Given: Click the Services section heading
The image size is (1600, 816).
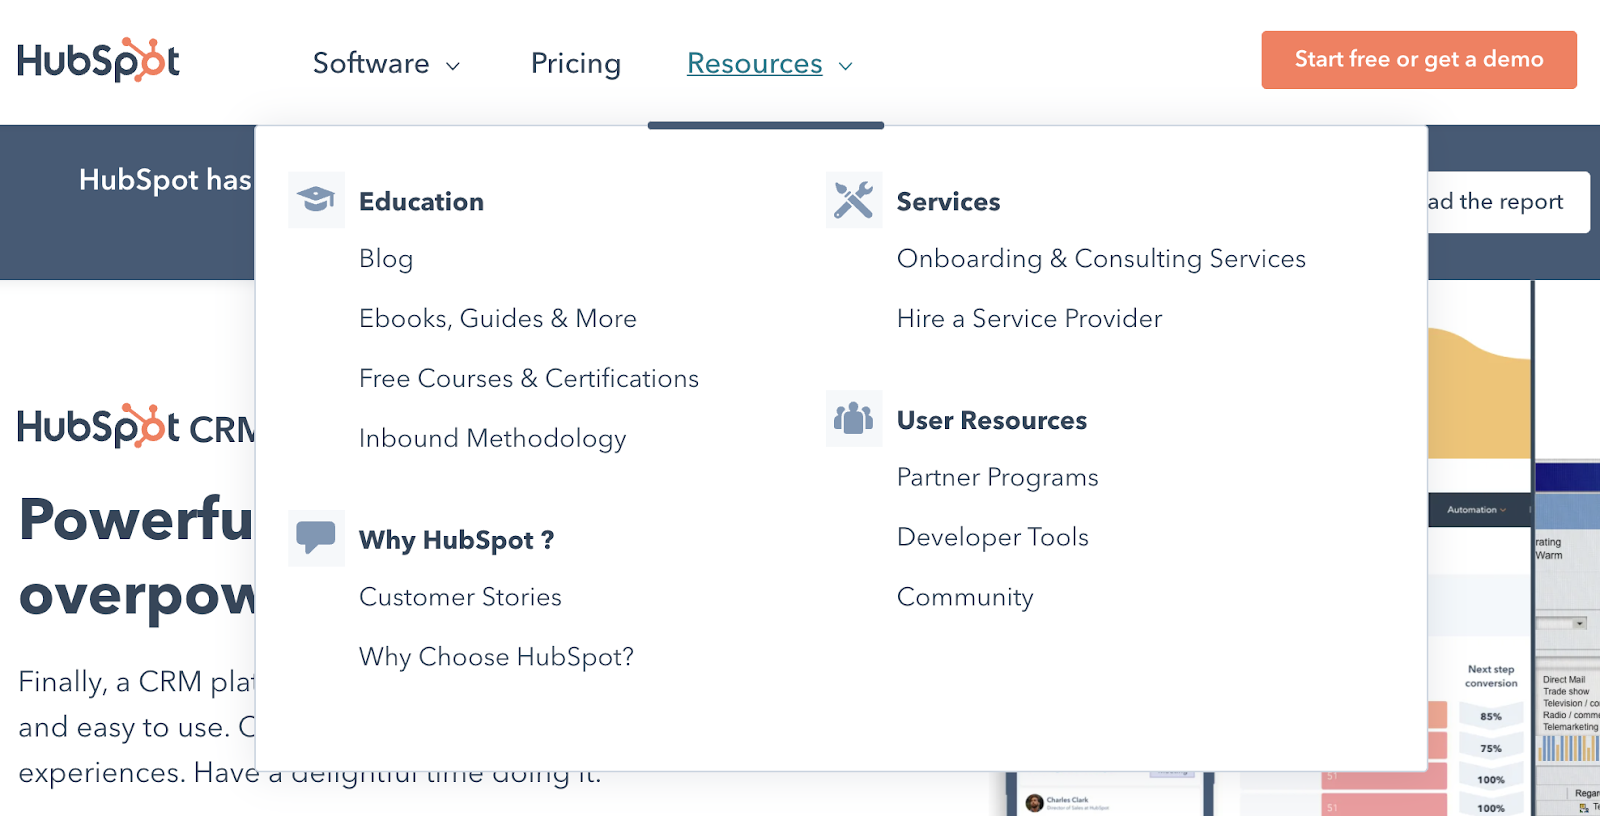Looking at the screenshot, I should click(x=948, y=201).
